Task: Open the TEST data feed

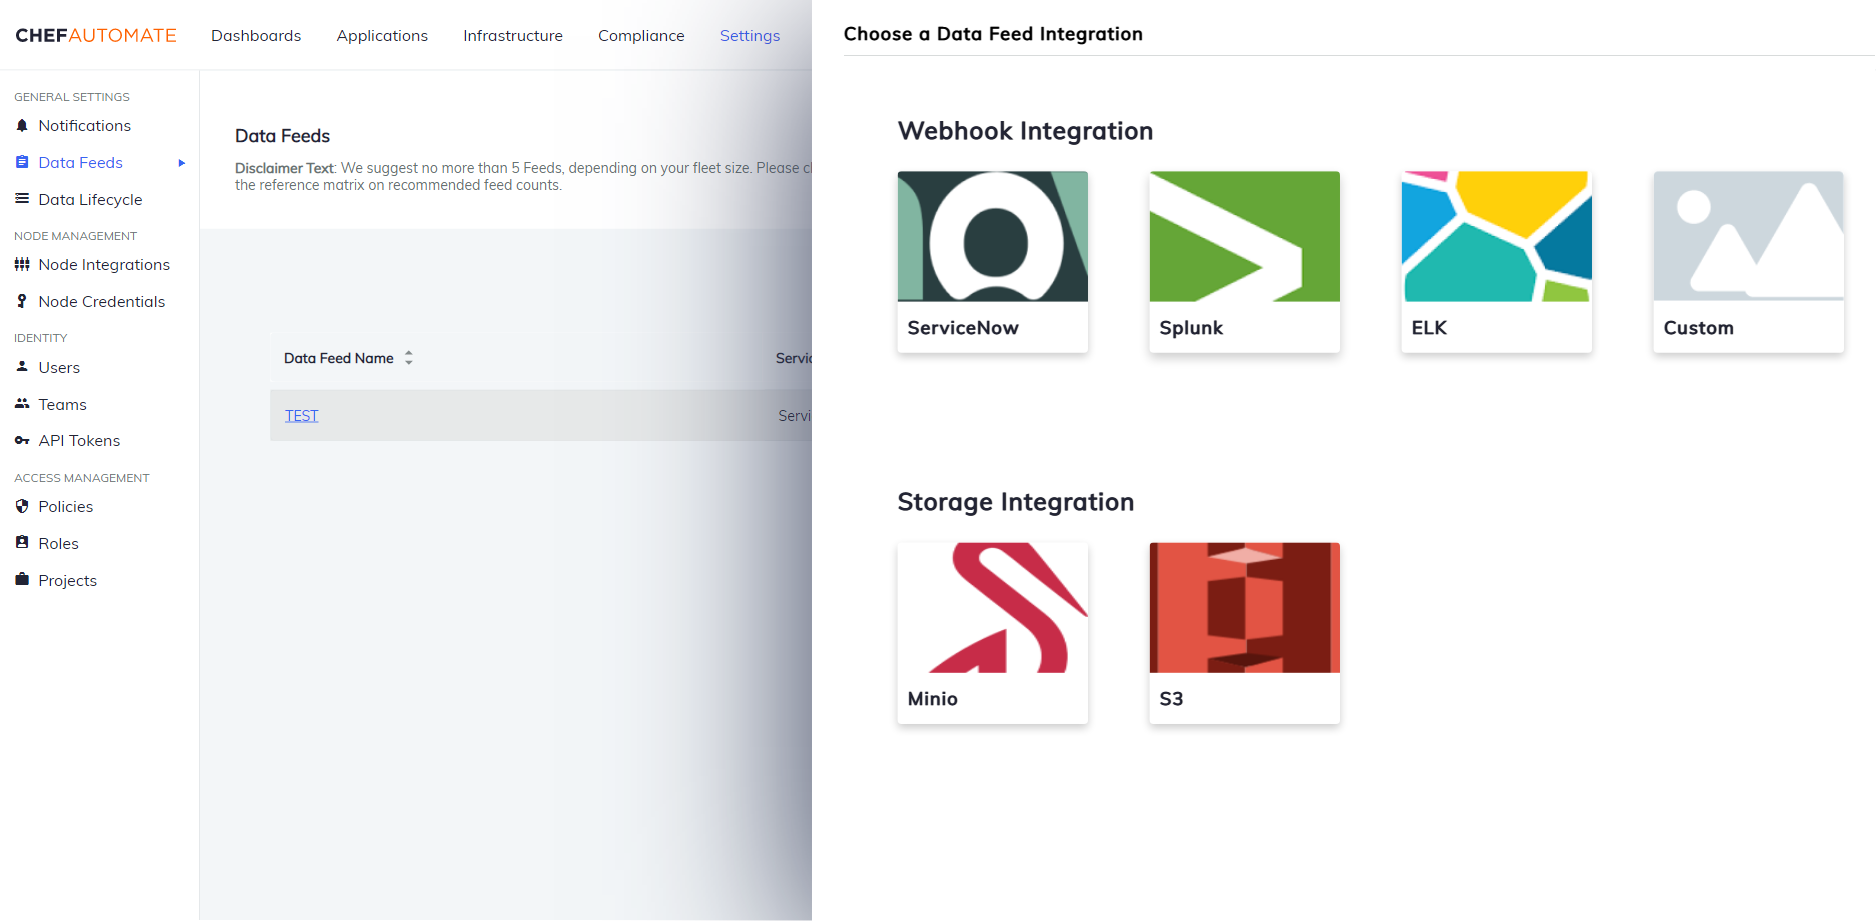Action: click(301, 415)
